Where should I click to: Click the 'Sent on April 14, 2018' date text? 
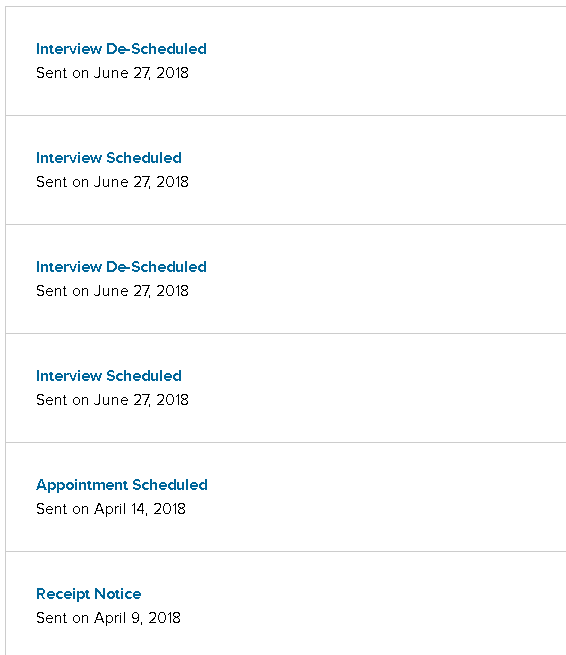[x=111, y=509]
